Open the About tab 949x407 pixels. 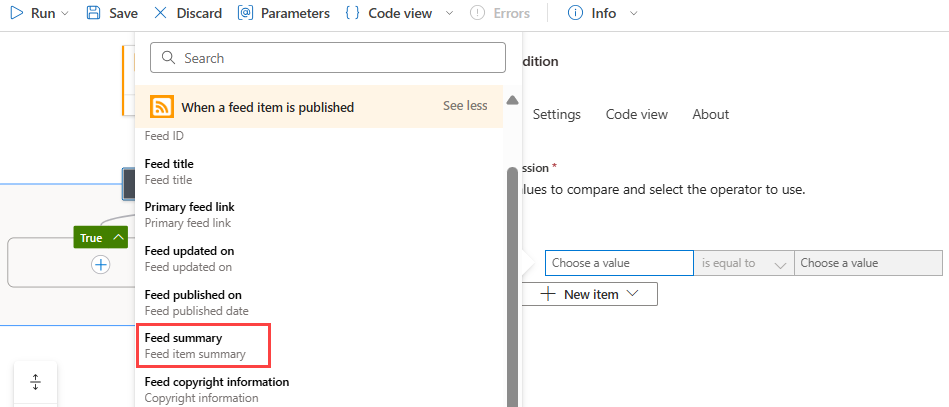coord(710,114)
